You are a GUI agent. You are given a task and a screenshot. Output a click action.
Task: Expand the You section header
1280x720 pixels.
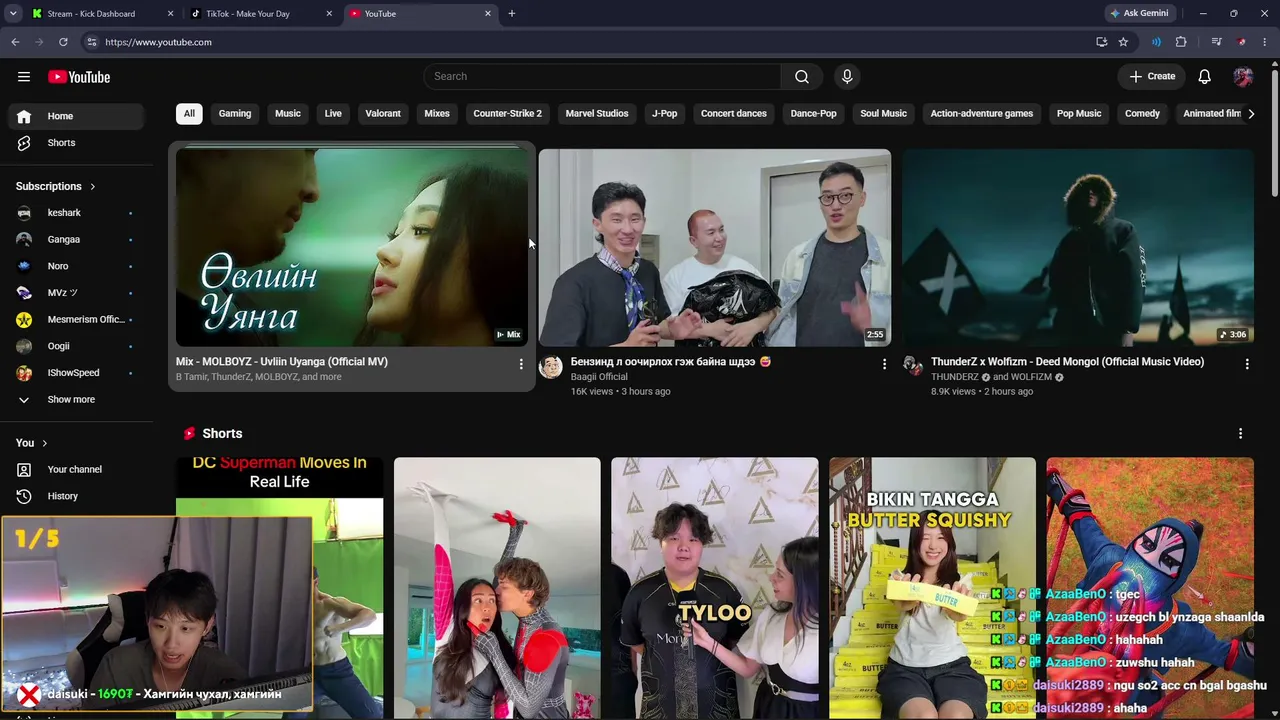pos(32,443)
